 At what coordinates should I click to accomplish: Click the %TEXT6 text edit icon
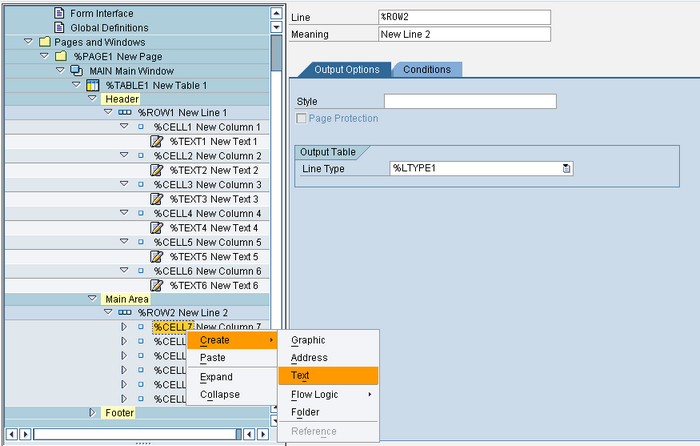click(x=156, y=285)
